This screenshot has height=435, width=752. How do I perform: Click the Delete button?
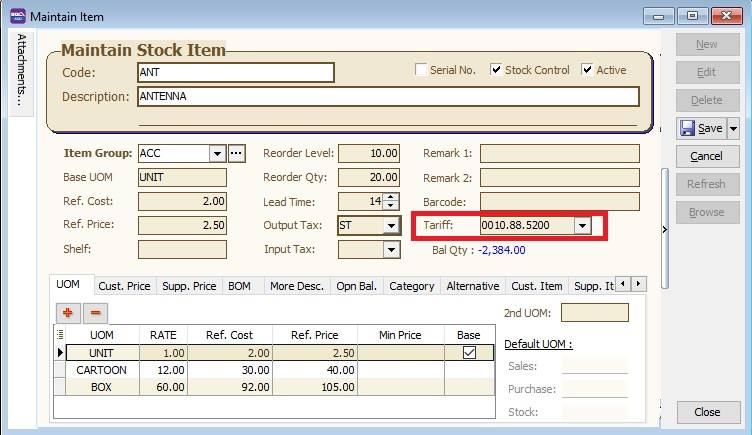tap(707, 100)
